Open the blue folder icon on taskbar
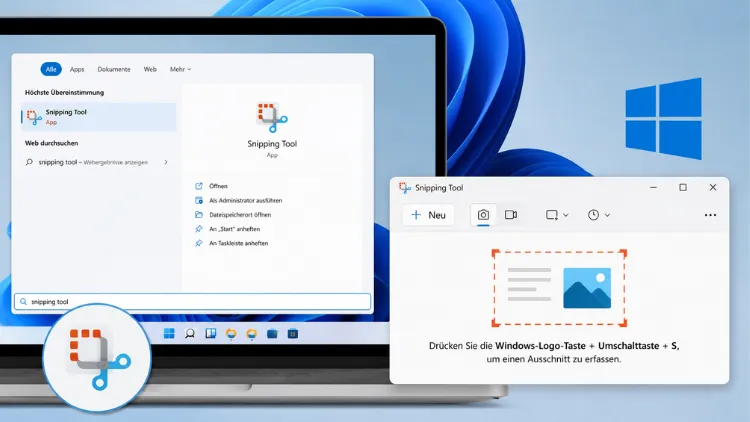The image size is (750, 422). [272, 333]
